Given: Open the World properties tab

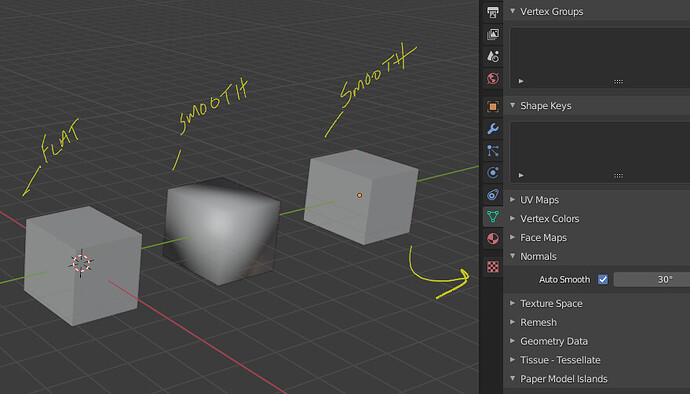Looking at the screenshot, I should click(x=493, y=78).
